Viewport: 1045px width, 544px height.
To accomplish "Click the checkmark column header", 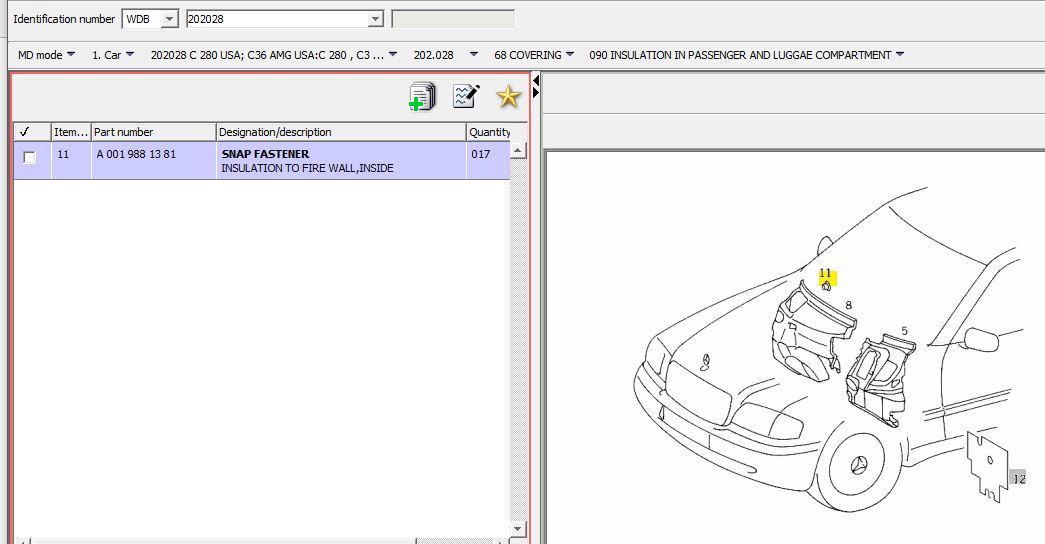I will click(24, 132).
